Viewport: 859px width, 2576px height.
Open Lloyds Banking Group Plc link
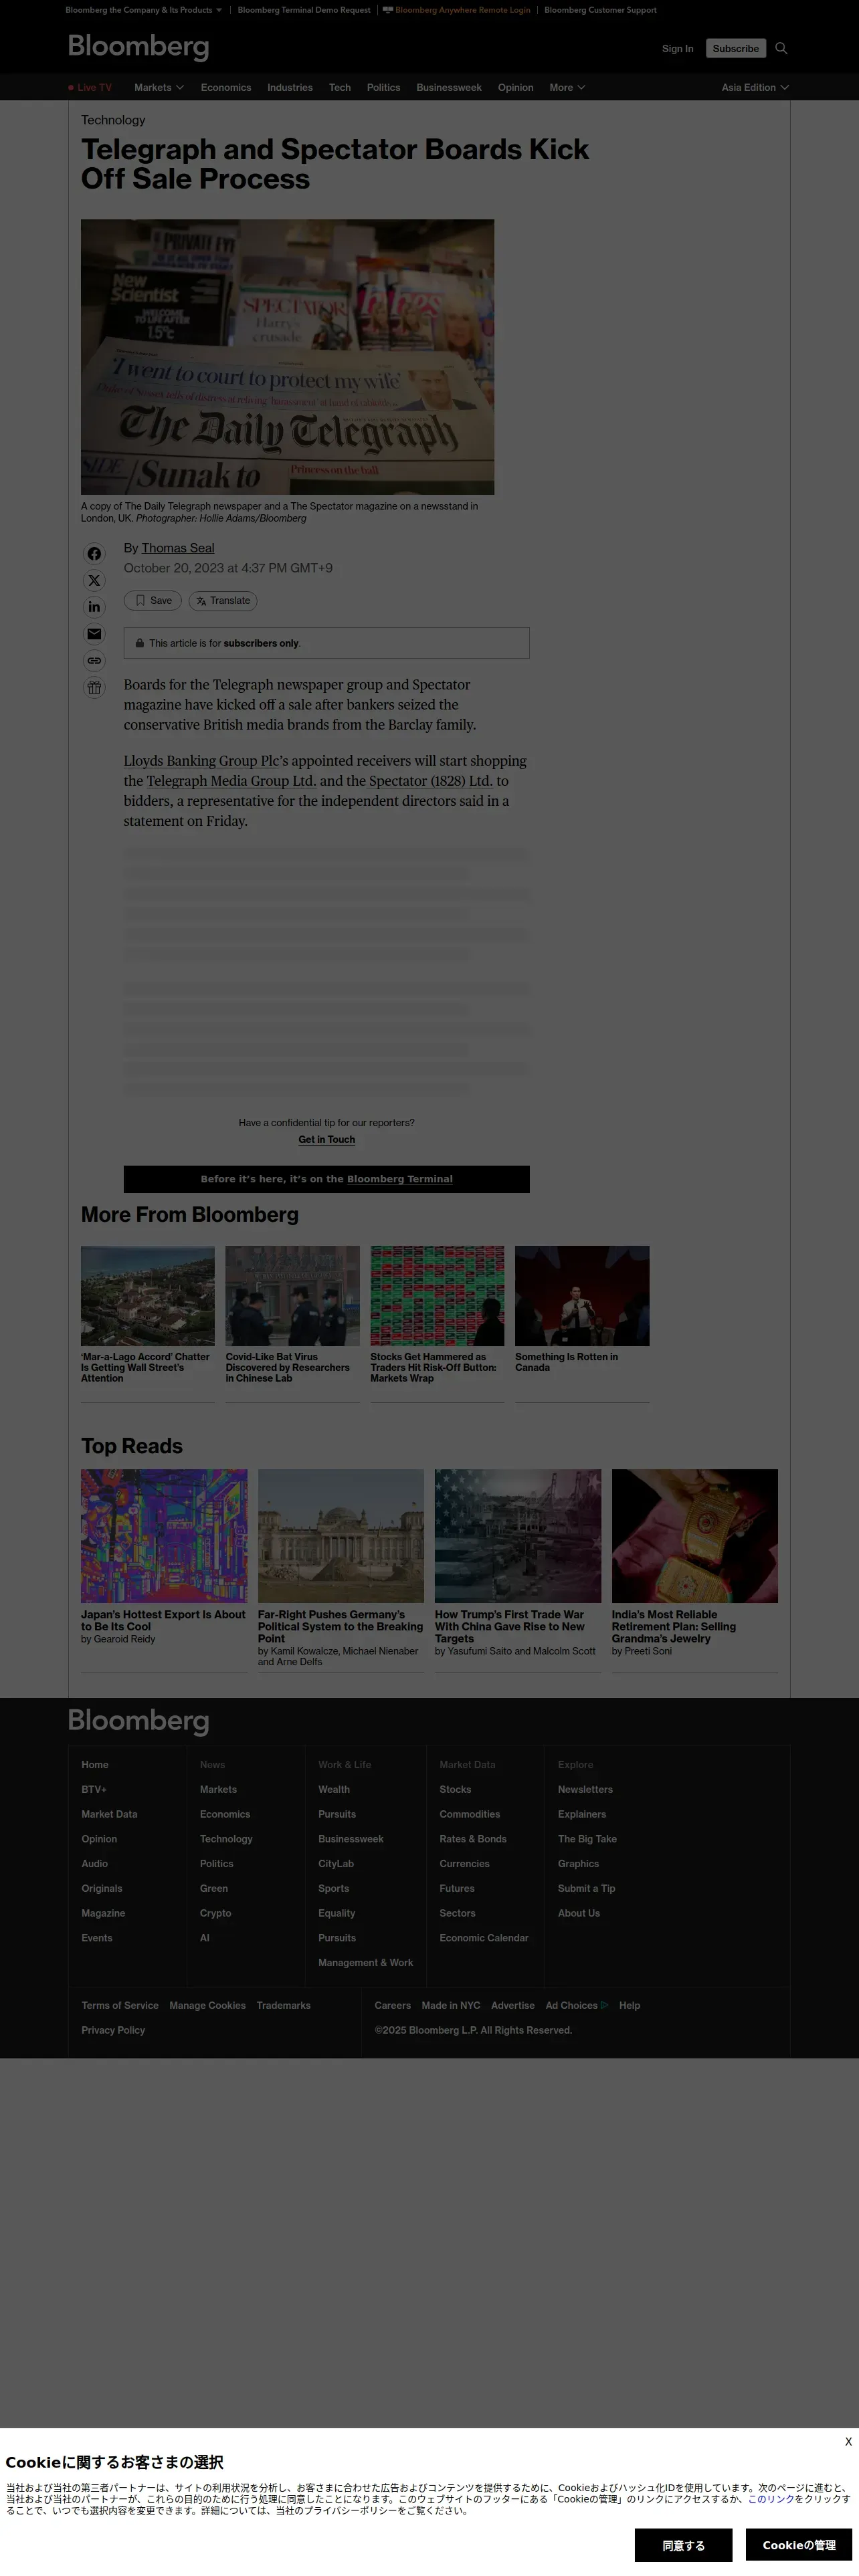202,761
